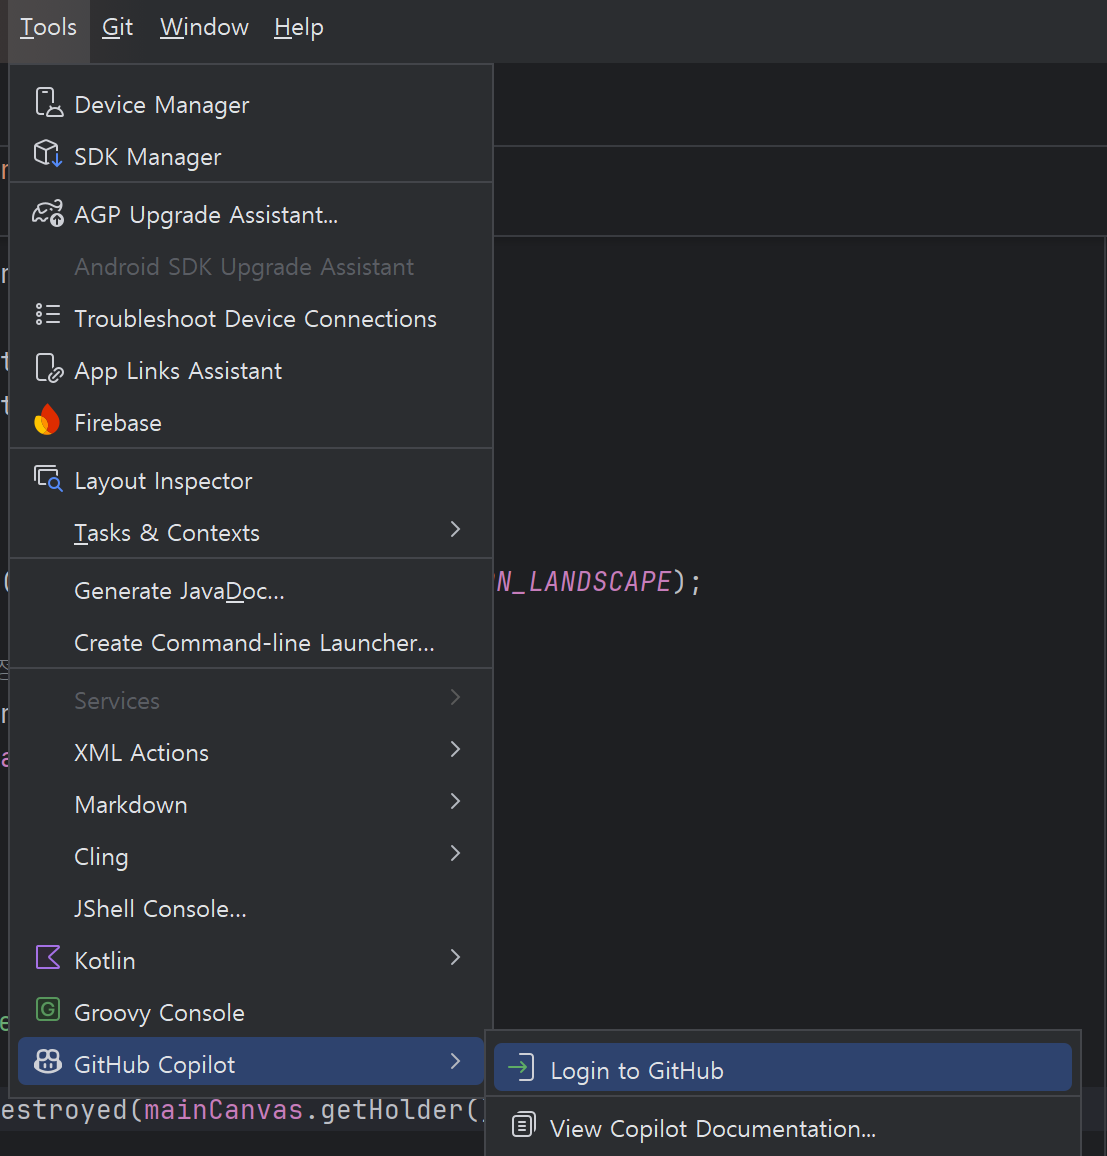Expand the Tasks & Contexts submenu arrow

pos(455,529)
